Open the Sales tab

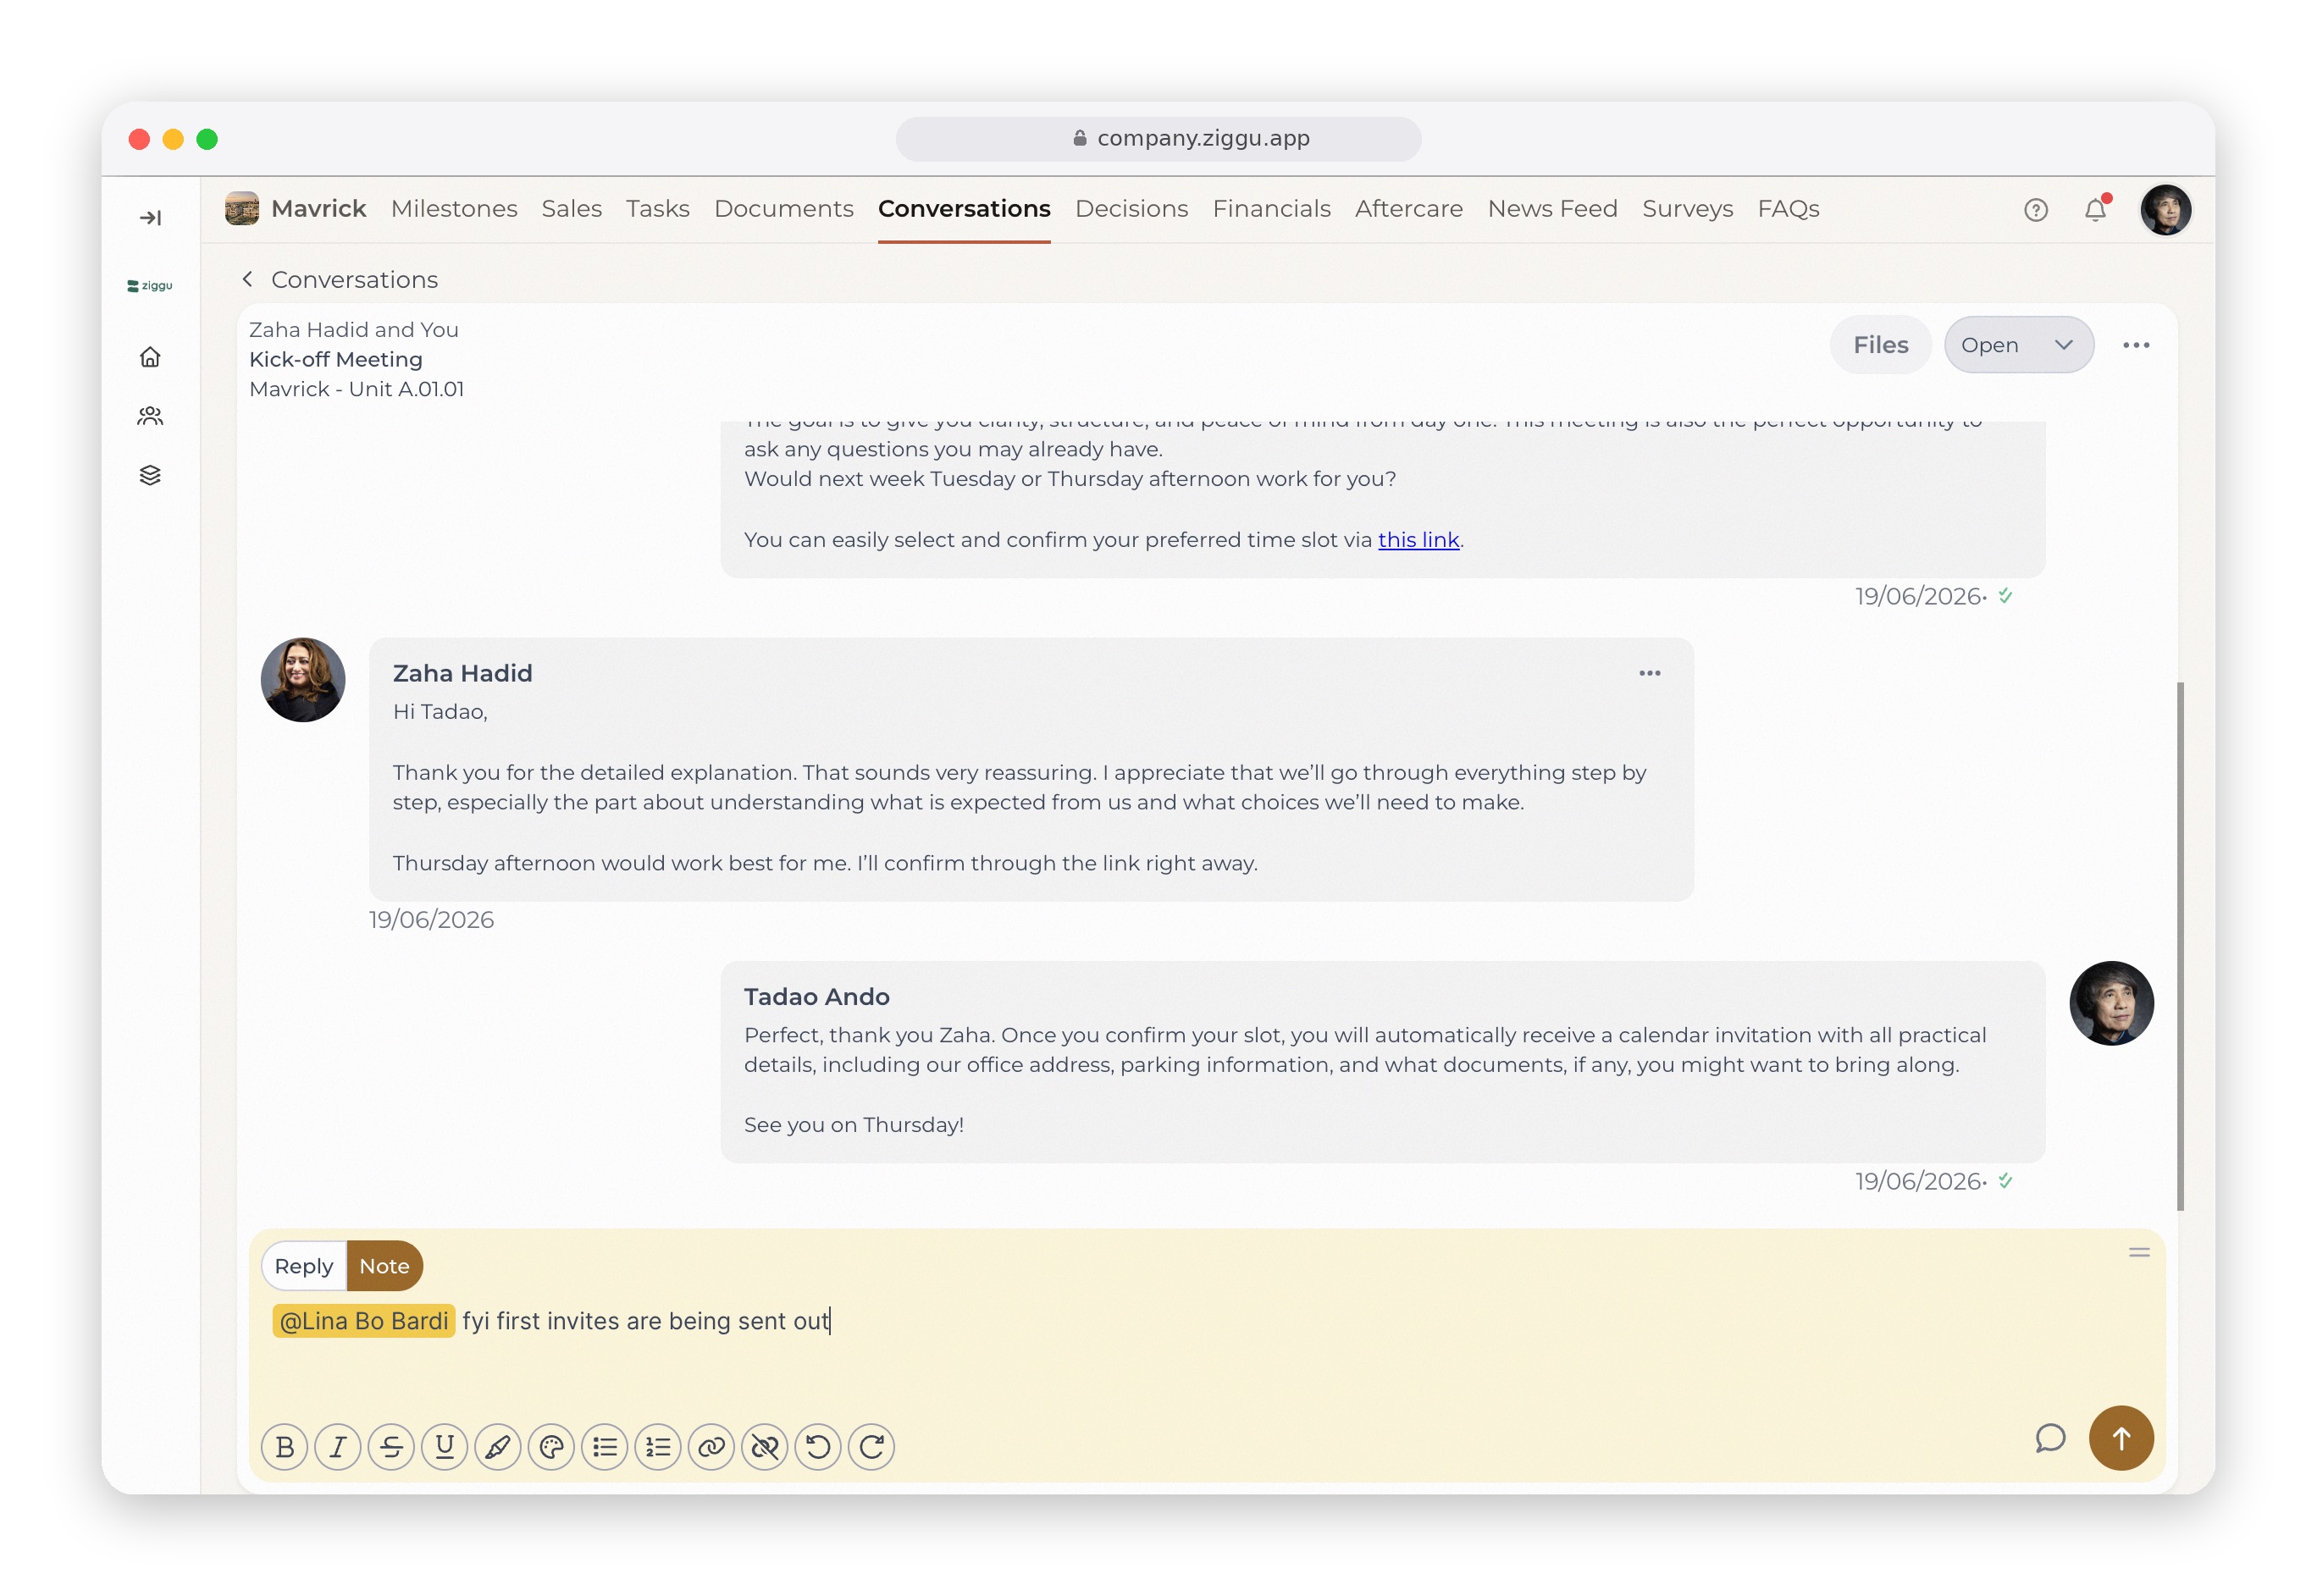click(572, 208)
